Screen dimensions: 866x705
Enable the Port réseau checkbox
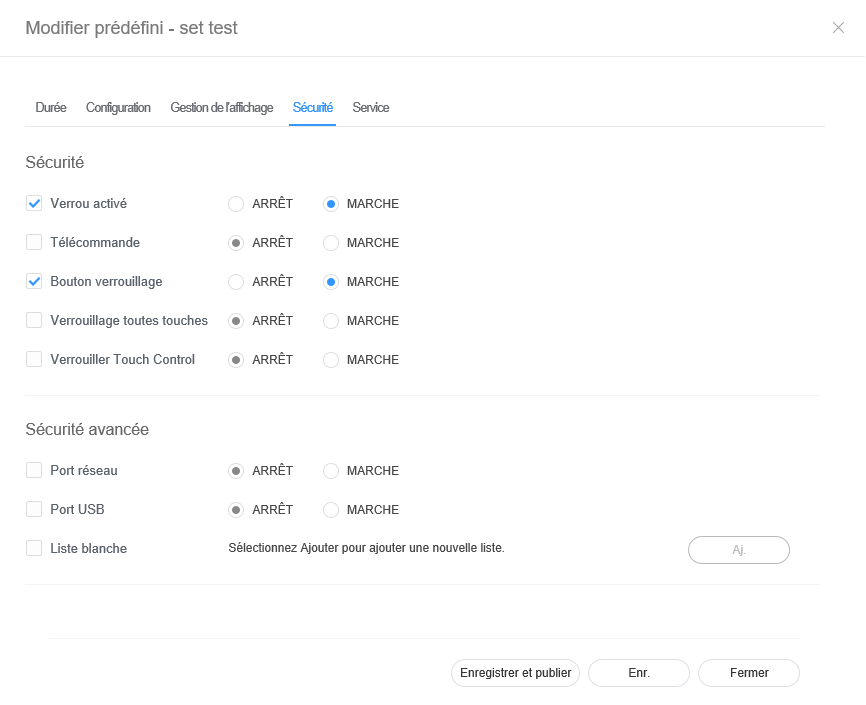[34, 471]
